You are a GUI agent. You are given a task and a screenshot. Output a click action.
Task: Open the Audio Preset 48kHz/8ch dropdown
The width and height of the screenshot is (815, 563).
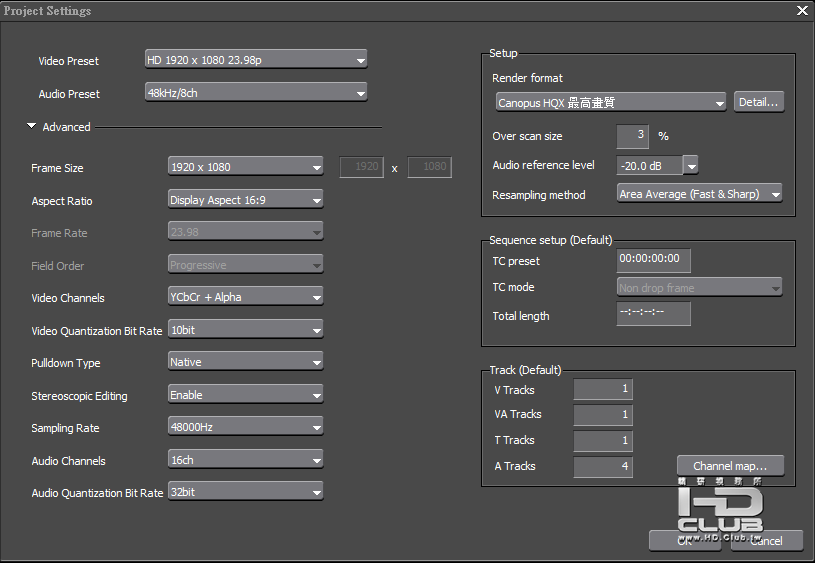[256, 93]
